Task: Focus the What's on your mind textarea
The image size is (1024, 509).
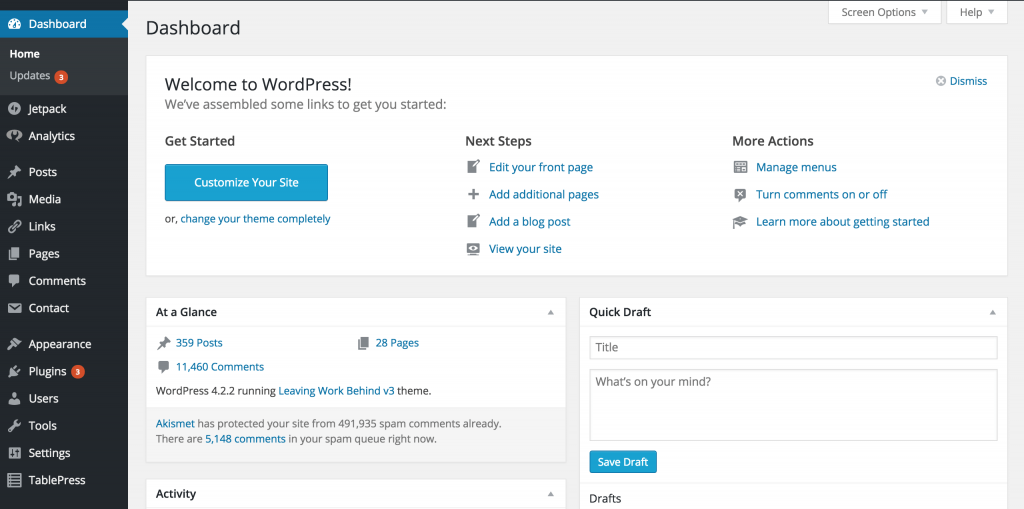Action: (793, 405)
